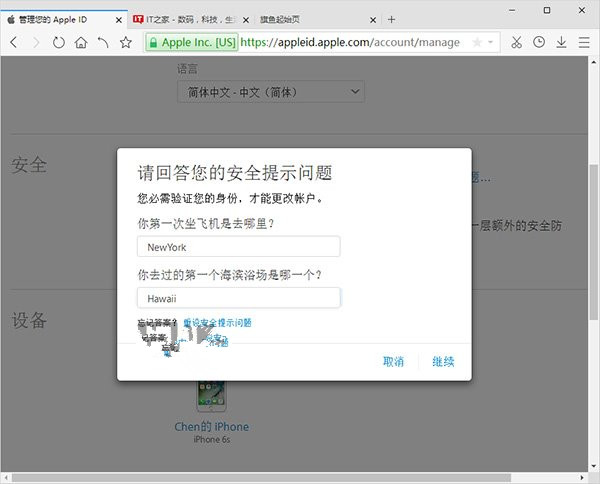Screen dimensions: 600x484
Task: Open the browser hamburger menu
Action: pos(584,42)
